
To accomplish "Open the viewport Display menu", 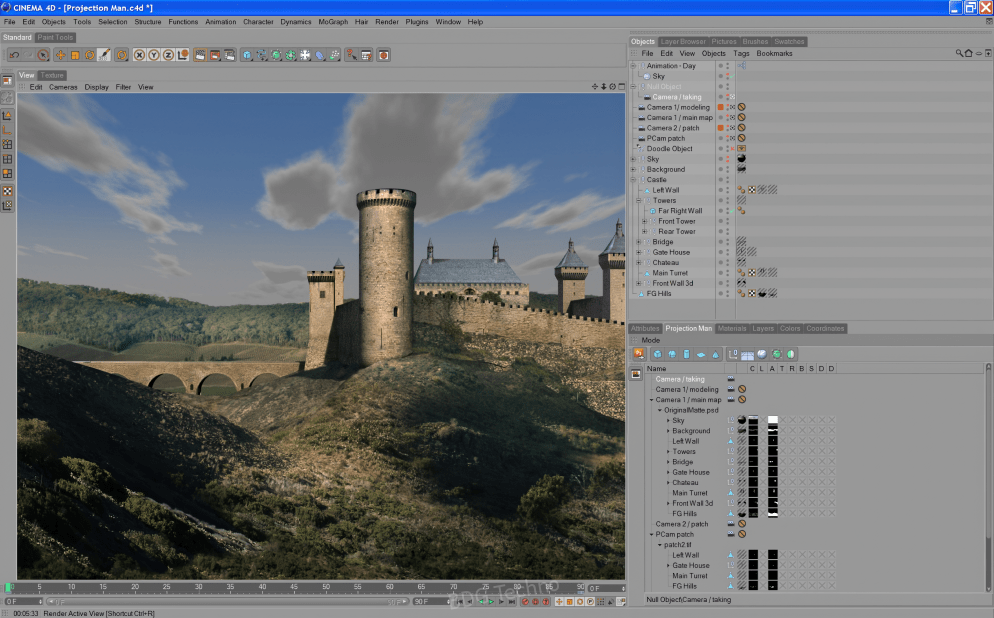I will coord(96,87).
